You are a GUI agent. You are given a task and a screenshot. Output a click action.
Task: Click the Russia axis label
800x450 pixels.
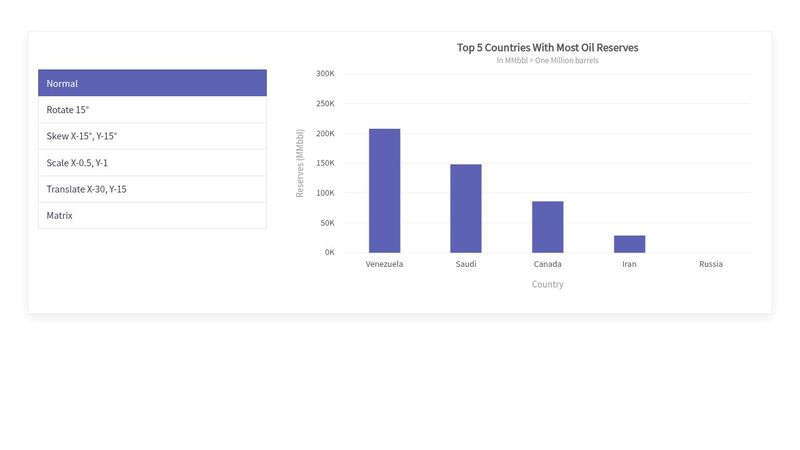click(x=711, y=264)
